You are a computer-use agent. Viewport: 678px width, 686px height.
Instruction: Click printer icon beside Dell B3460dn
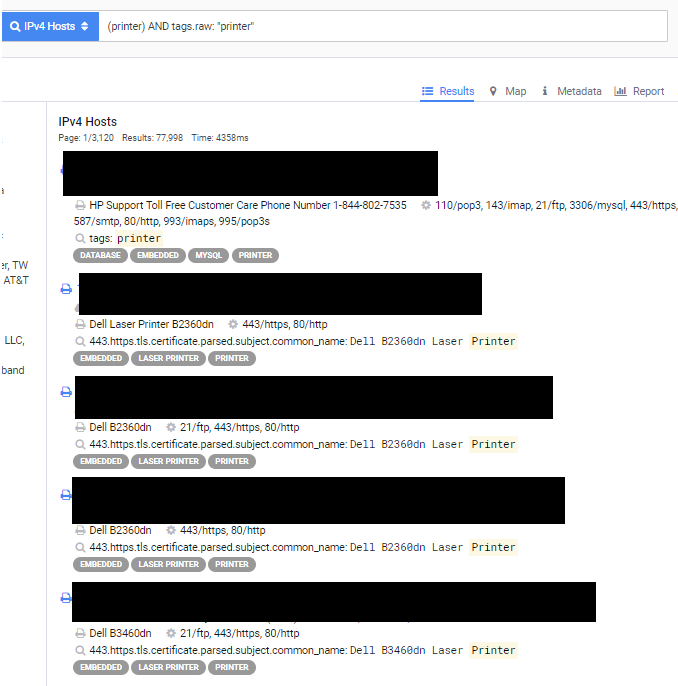80,633
